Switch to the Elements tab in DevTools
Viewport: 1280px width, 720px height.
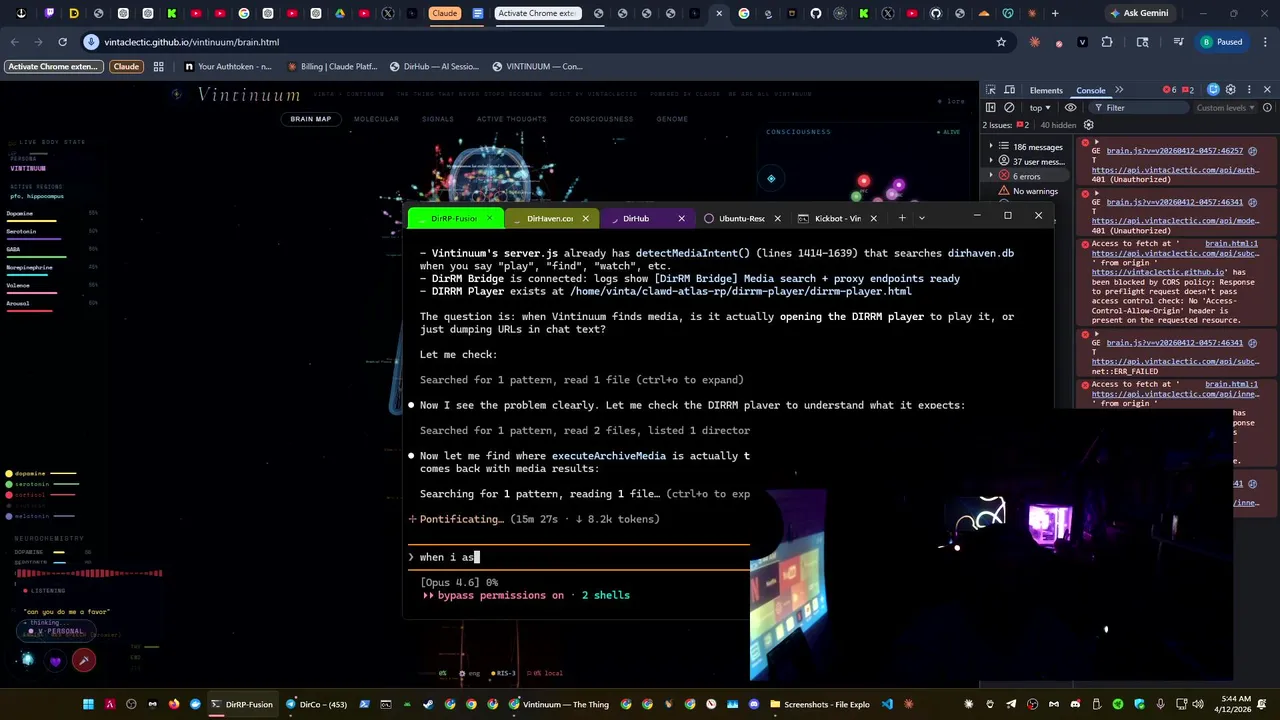[1045, 90]
